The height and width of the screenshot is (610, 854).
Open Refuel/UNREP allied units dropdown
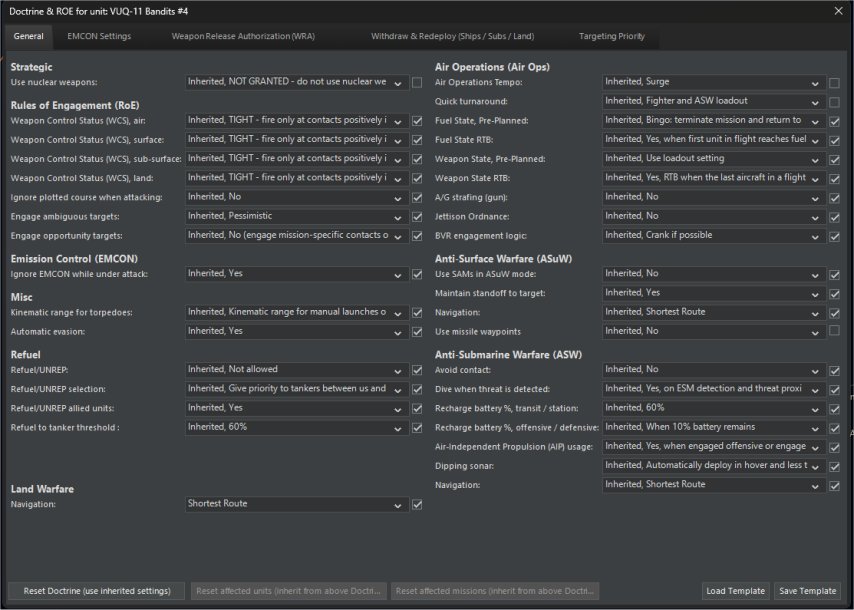click(x=297, y=408)
